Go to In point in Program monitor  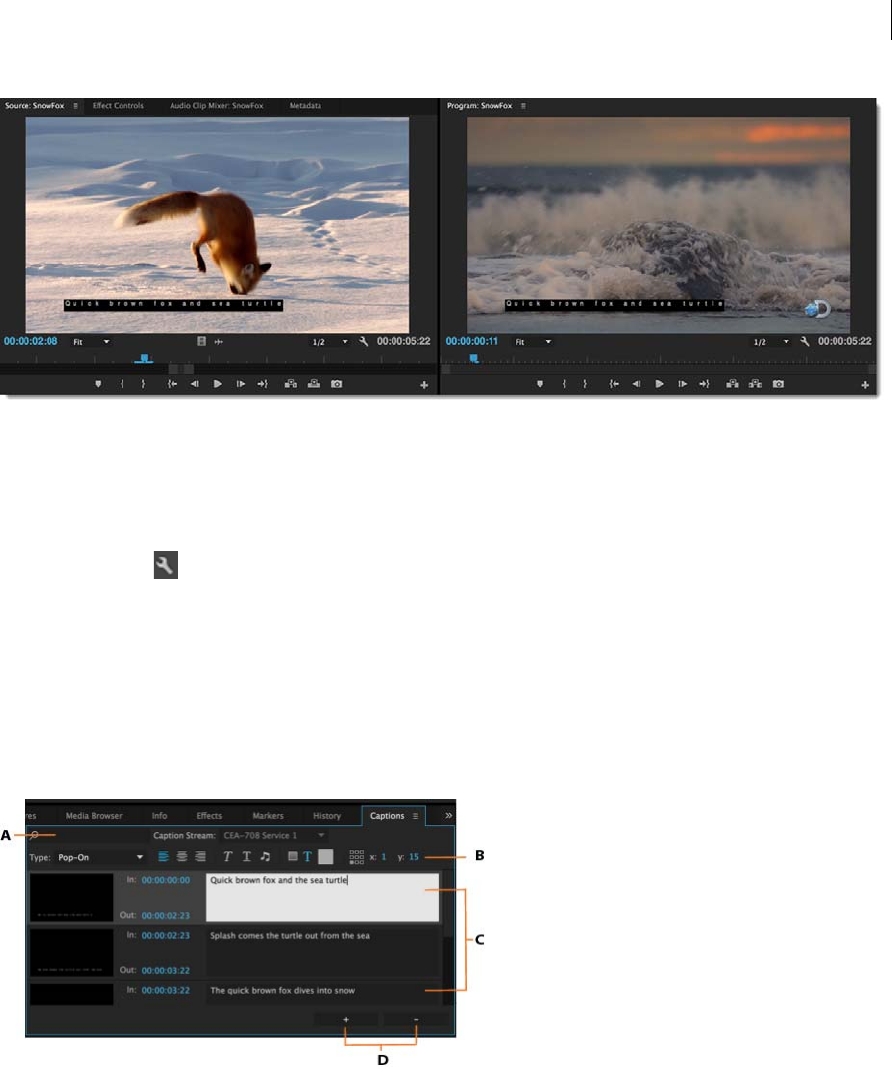(x=614, y=384)
